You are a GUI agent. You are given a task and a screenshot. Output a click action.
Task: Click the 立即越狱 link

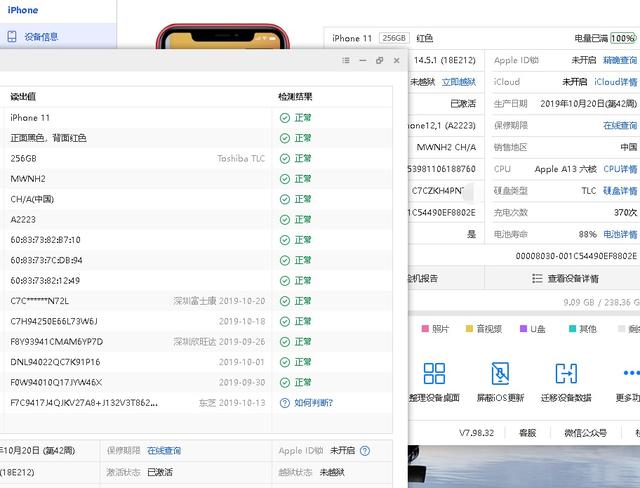(459, 82)
